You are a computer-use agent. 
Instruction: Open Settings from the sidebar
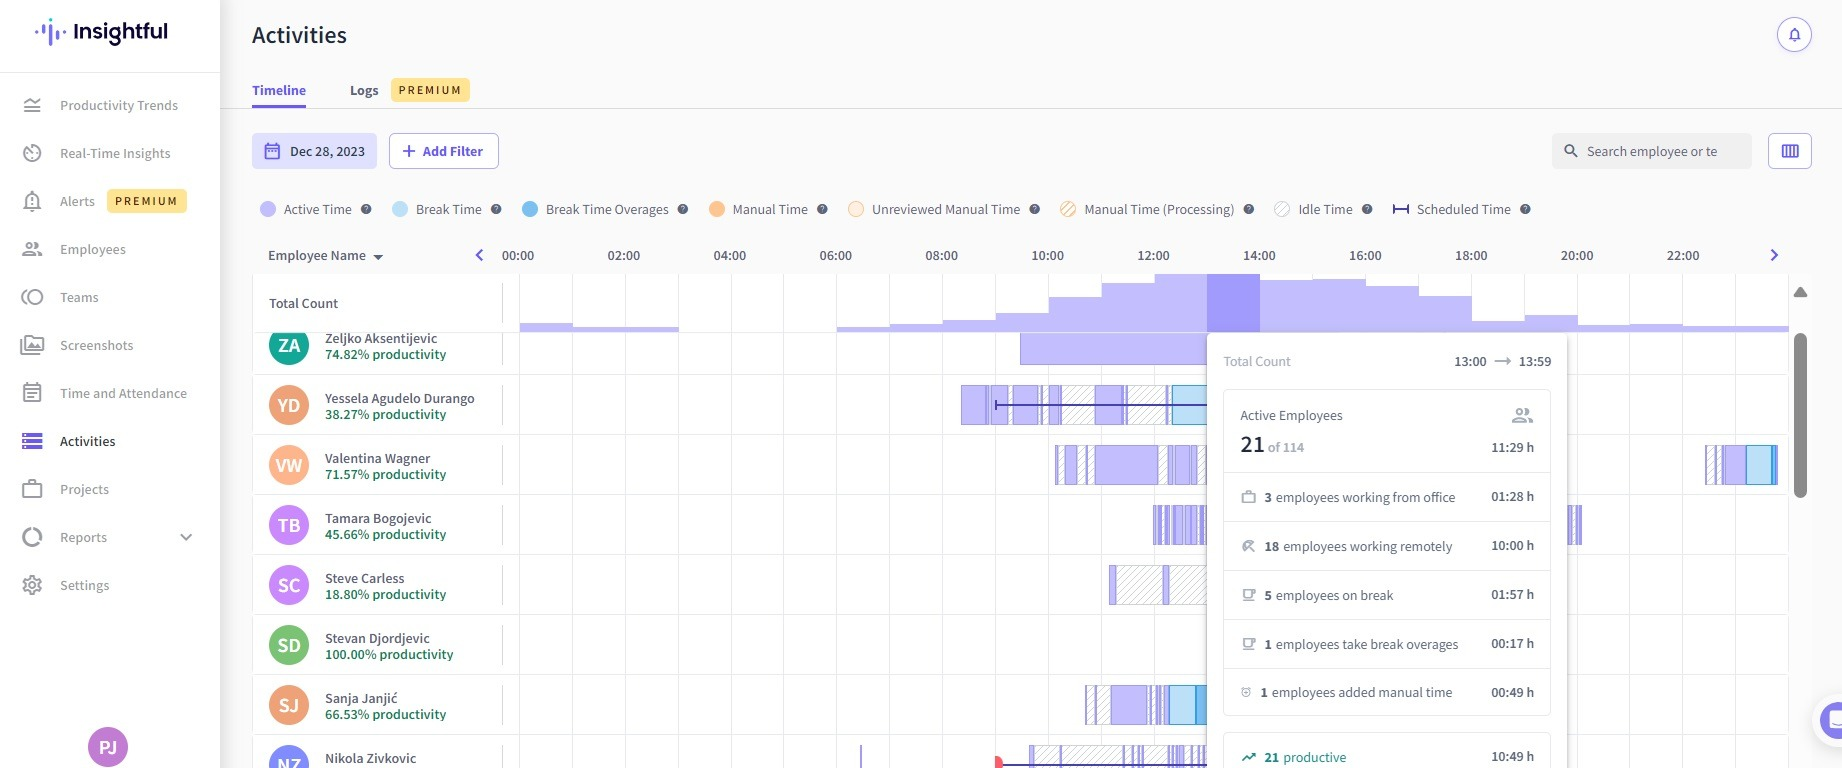coord(110,585)
